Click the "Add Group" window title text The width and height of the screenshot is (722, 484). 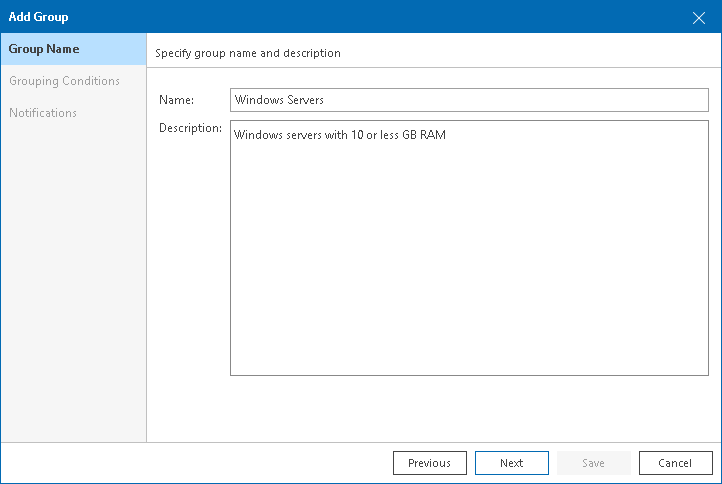pyautogui.click(x=39, y=17)
